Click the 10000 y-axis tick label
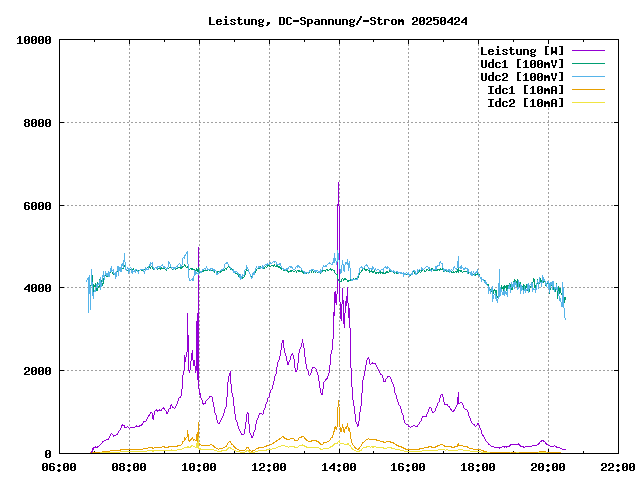 coord(33,40)
